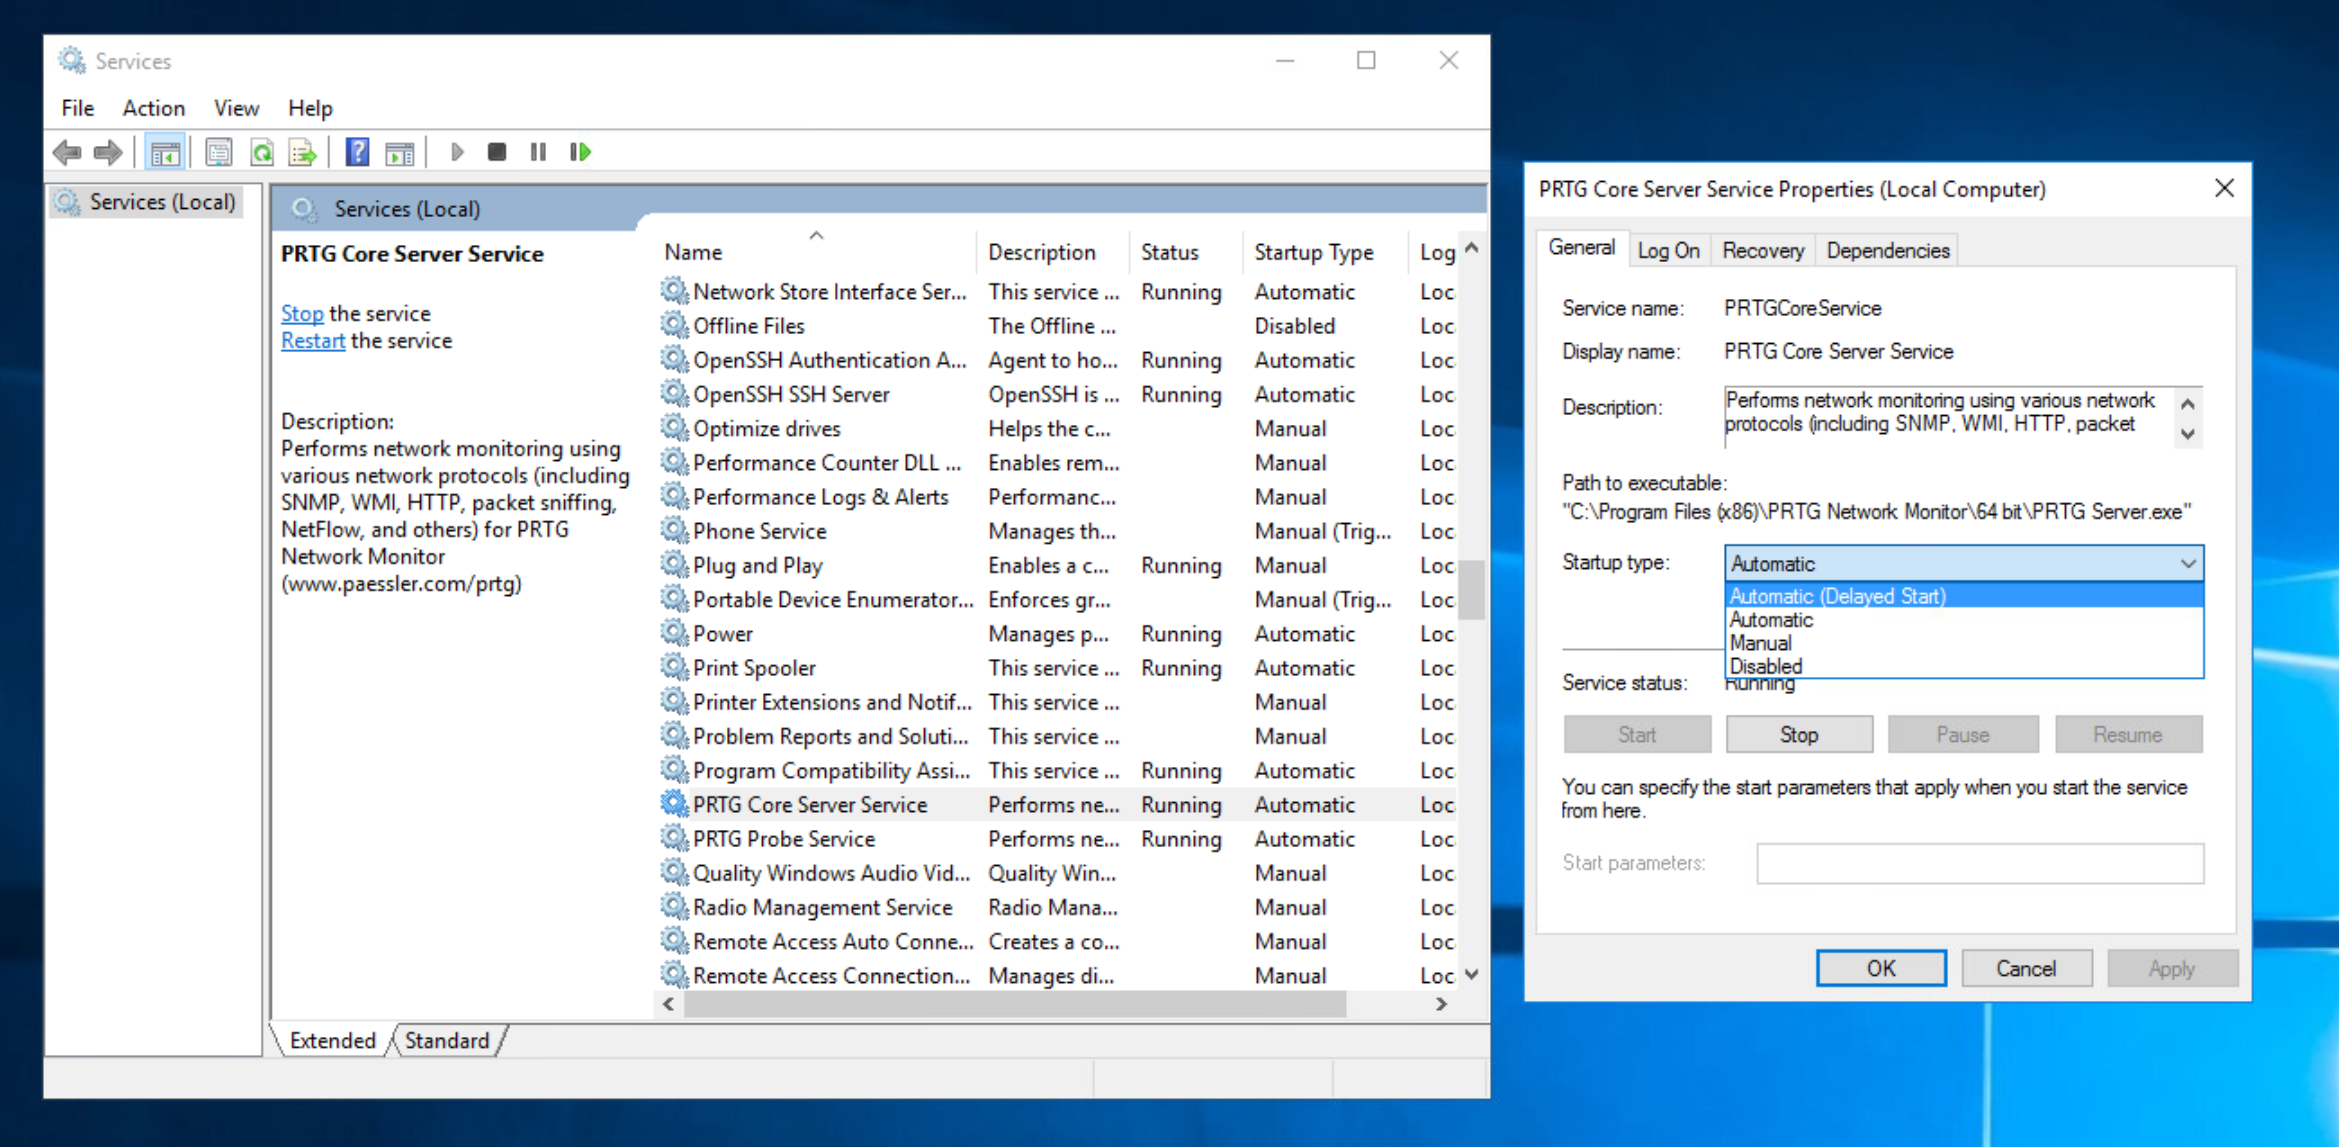Screen dimensions: 2339x1147
Task: Switch to the Standard view tab
Action: pos(447,1040)
